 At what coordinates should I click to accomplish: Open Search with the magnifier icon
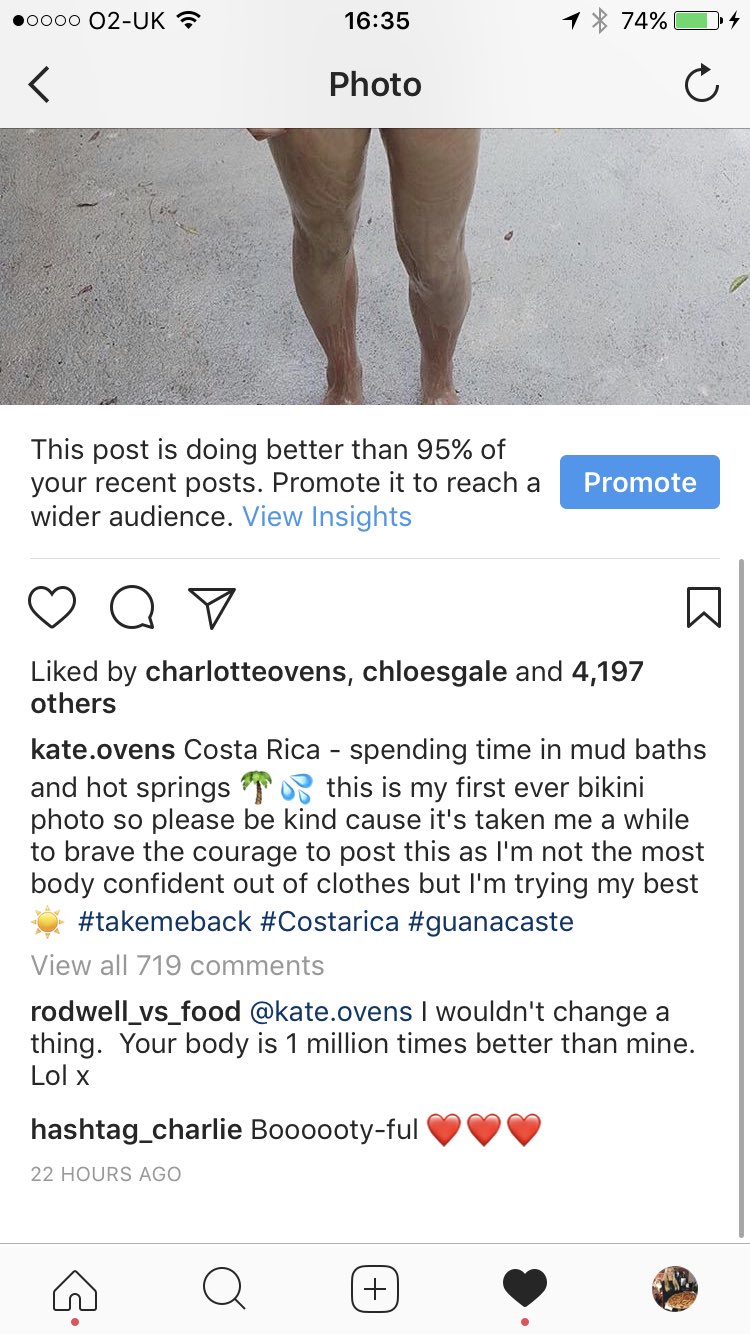click(x=224, y=1288)
